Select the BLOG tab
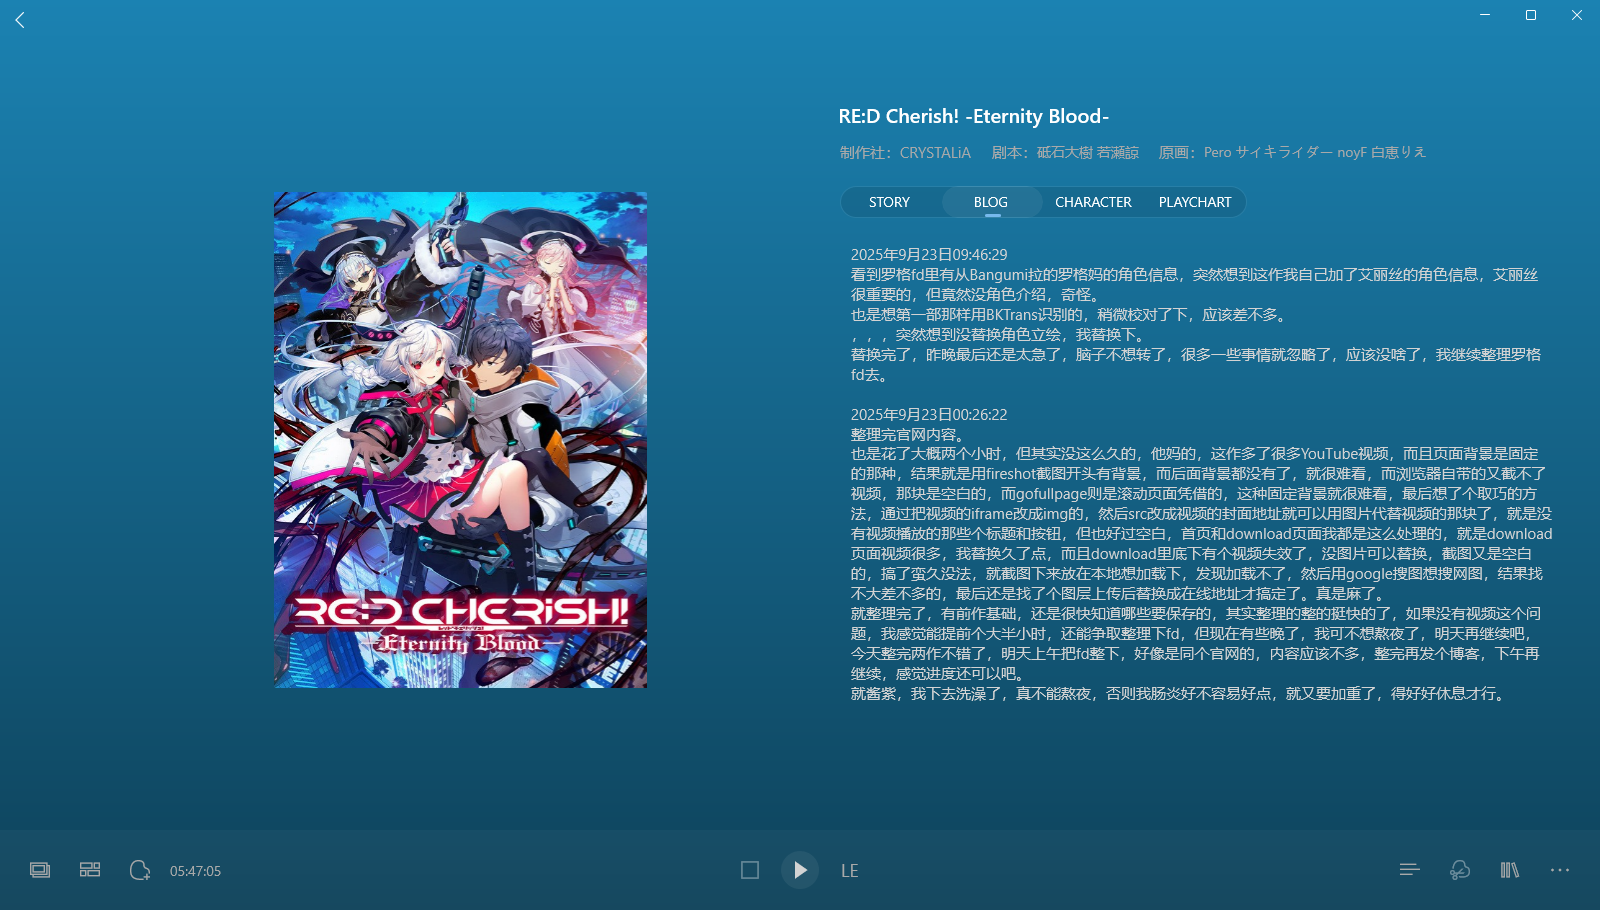Viewport: 1600px width, 910px height. tap(991, 202)
